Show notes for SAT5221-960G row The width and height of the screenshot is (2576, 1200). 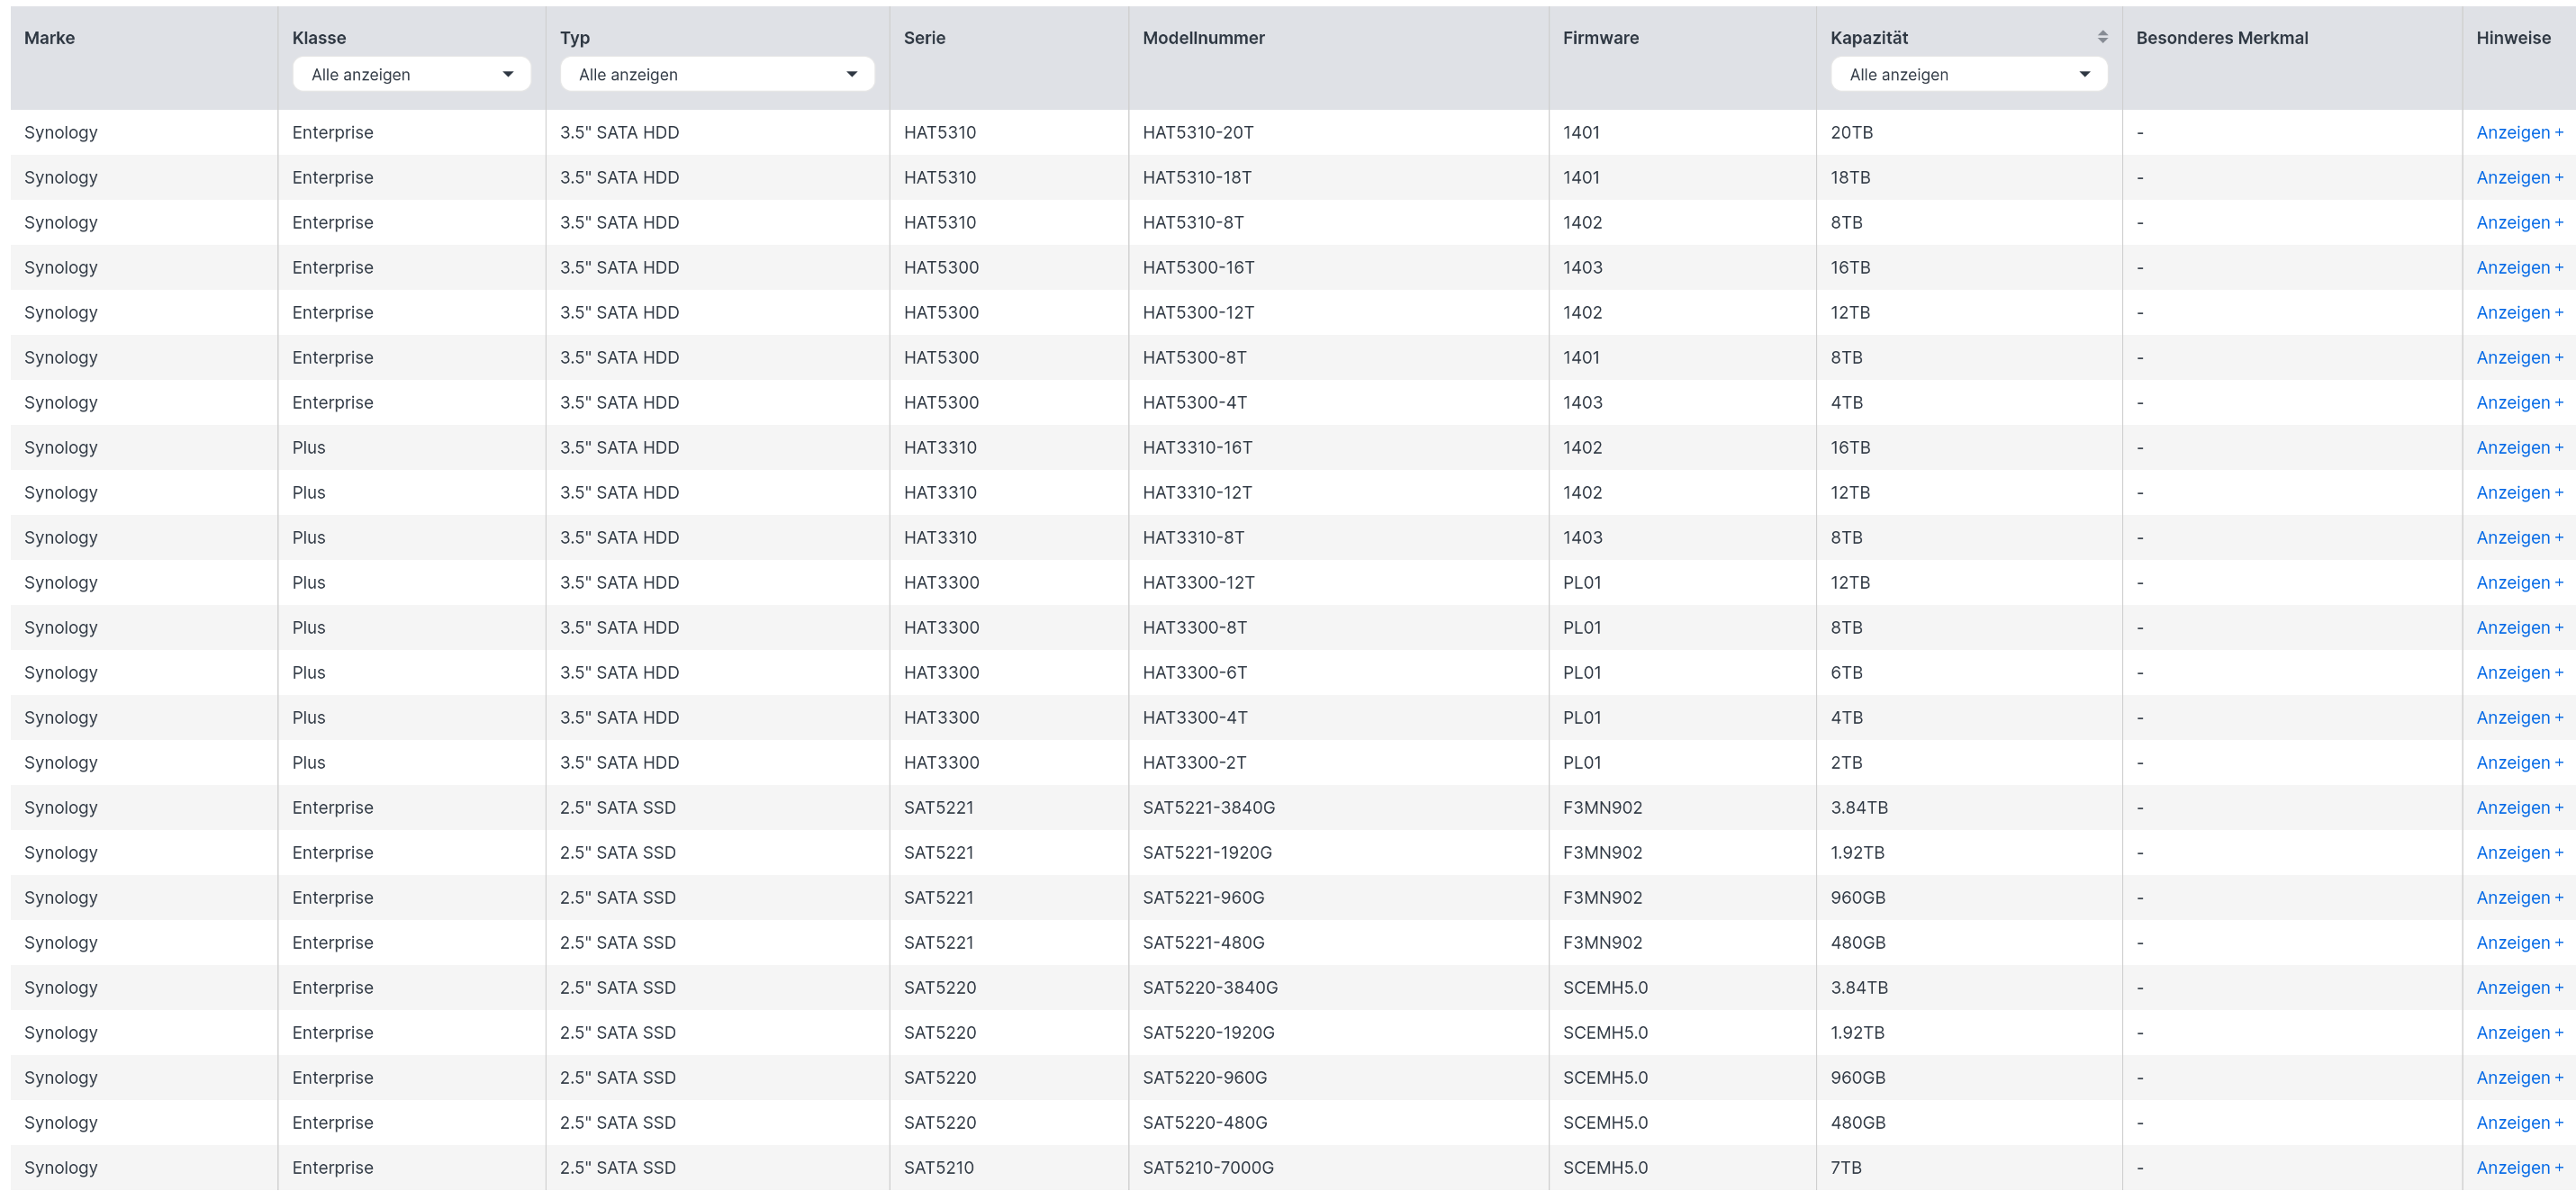(x=2519, y=897)
